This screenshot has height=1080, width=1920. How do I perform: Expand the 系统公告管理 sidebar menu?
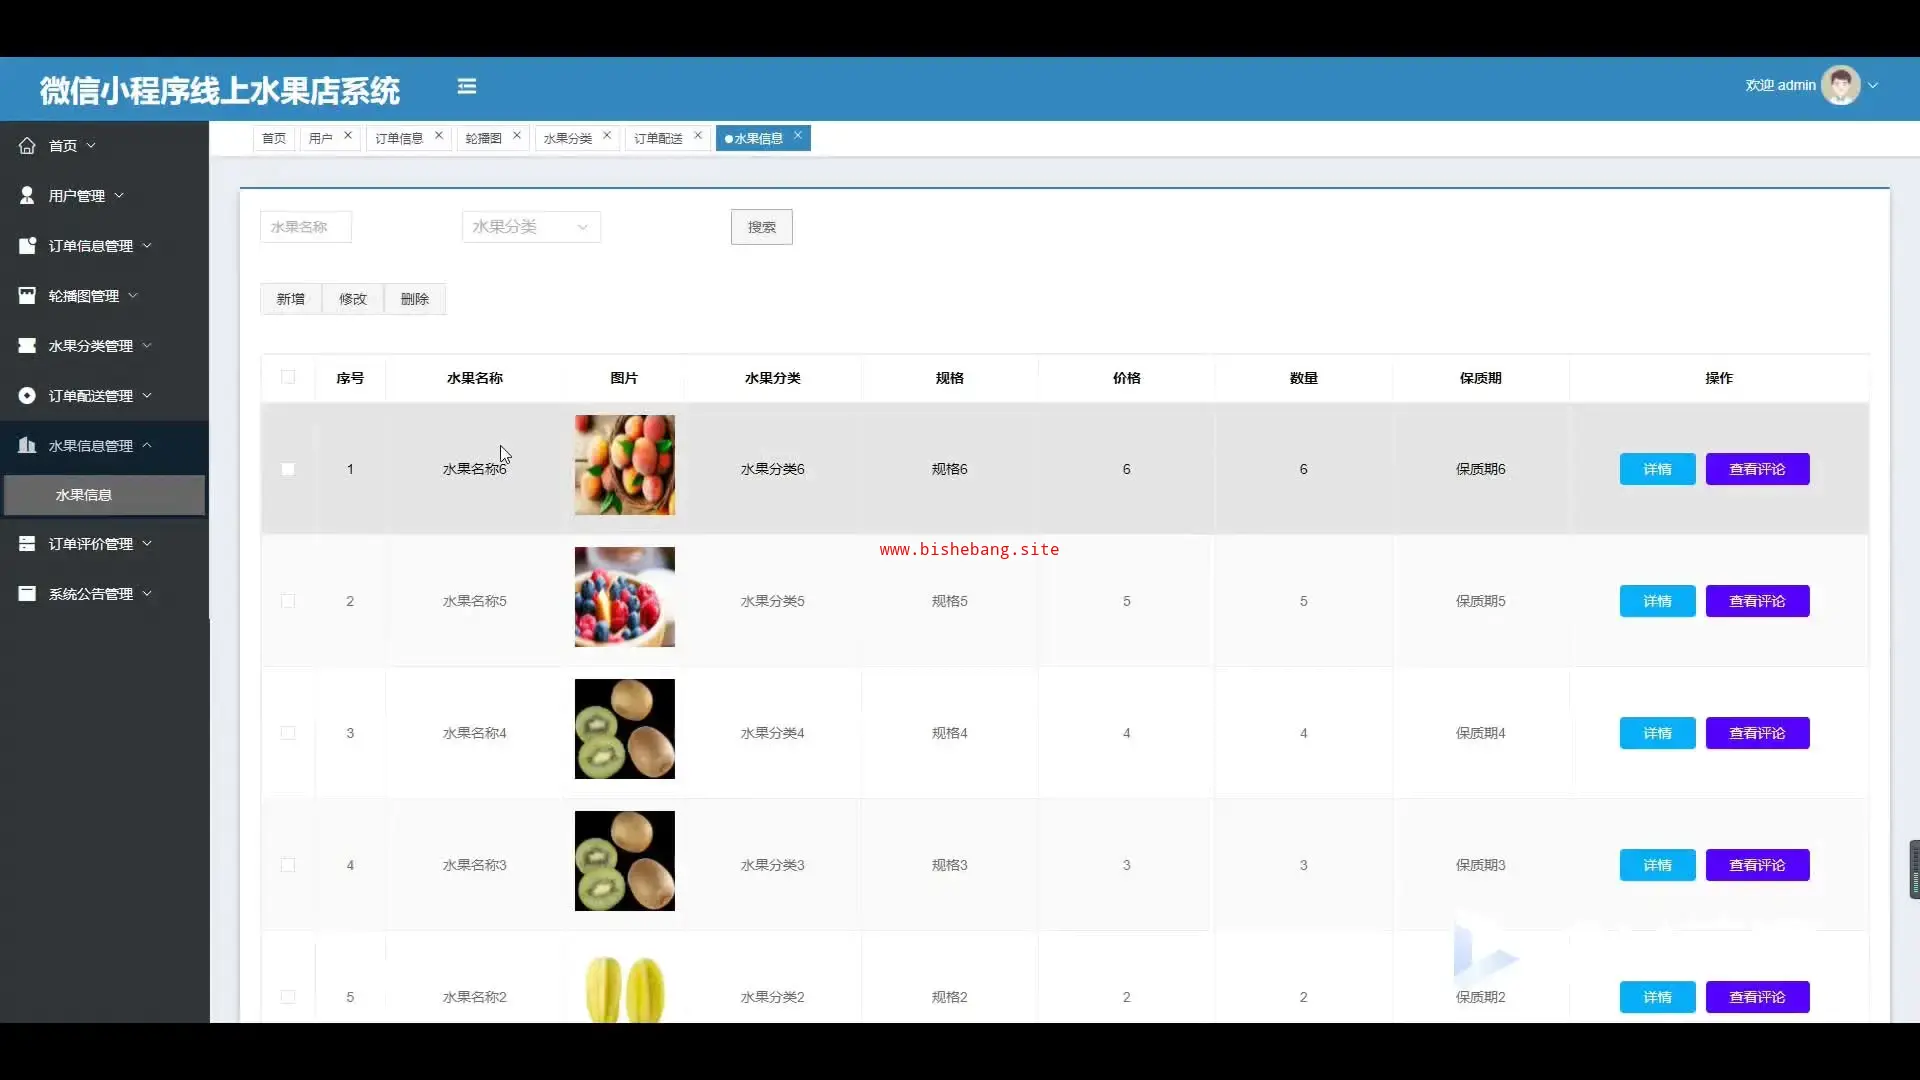pyautogui.click(x=91, y=594)
